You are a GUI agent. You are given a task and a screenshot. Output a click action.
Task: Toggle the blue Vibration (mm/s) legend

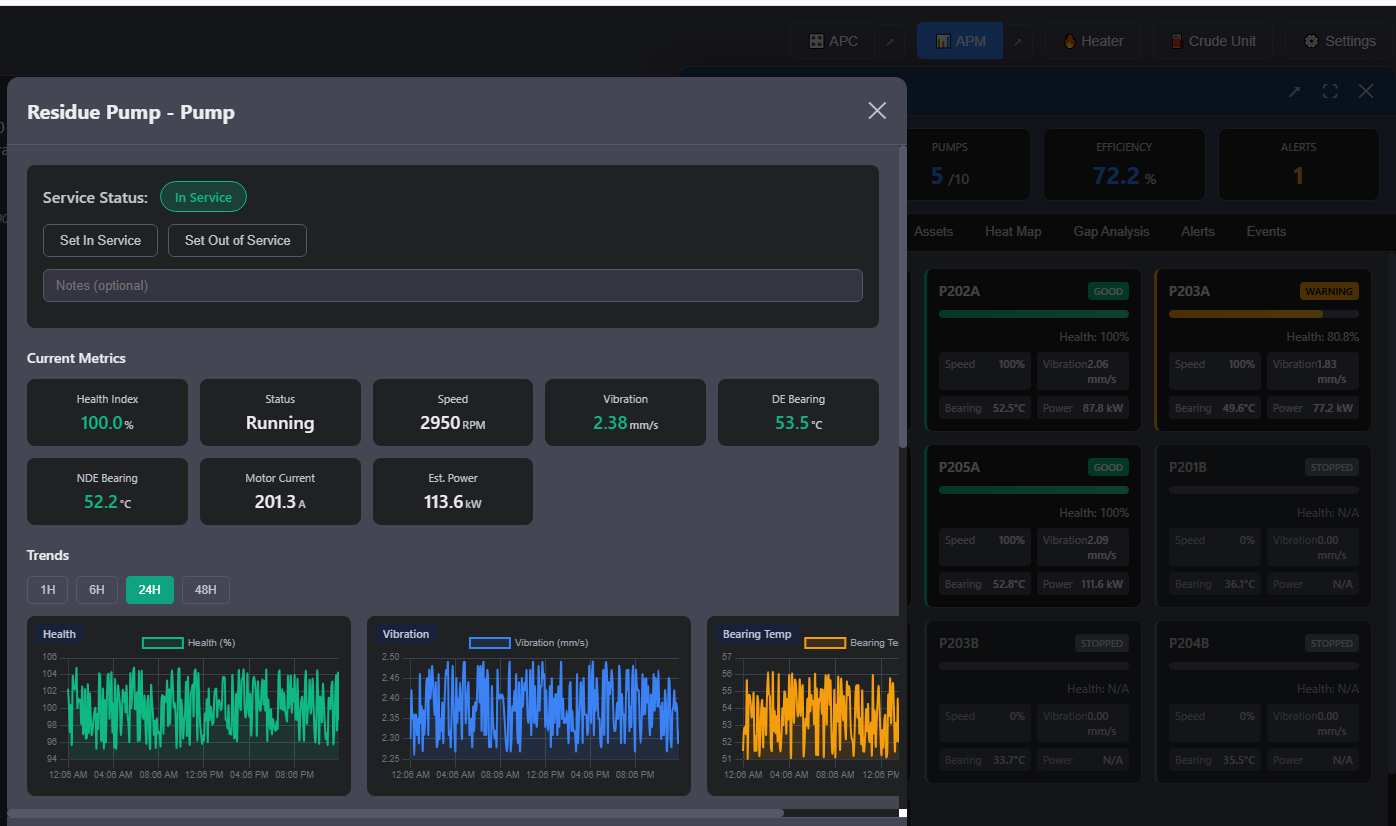pos(489,642)
